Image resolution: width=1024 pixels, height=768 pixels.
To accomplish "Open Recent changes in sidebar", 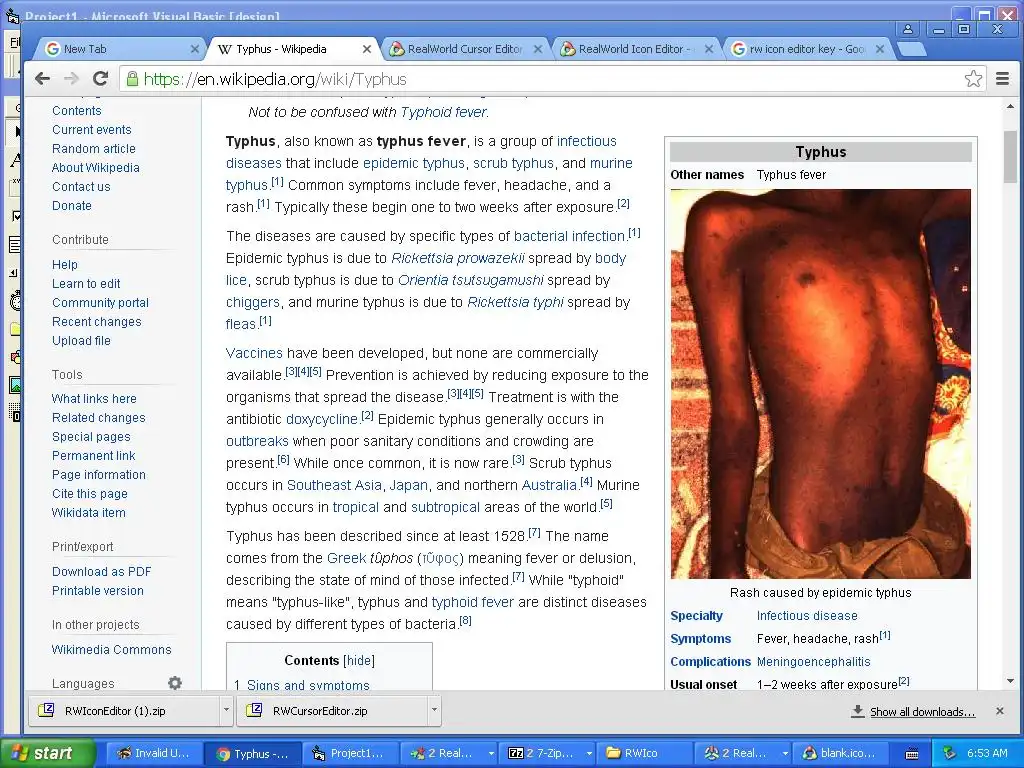I will 97,322.
